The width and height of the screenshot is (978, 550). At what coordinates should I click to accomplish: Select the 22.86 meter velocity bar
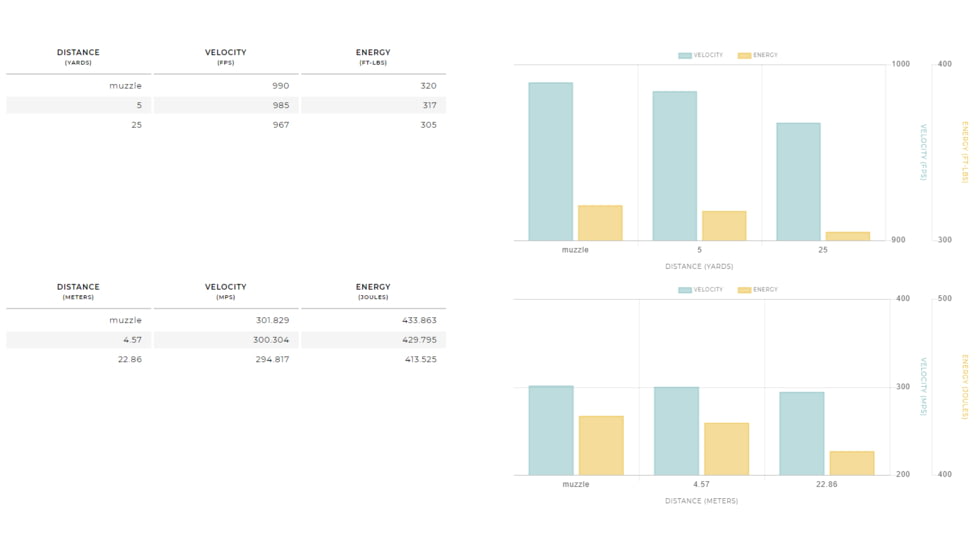[801, 433]
